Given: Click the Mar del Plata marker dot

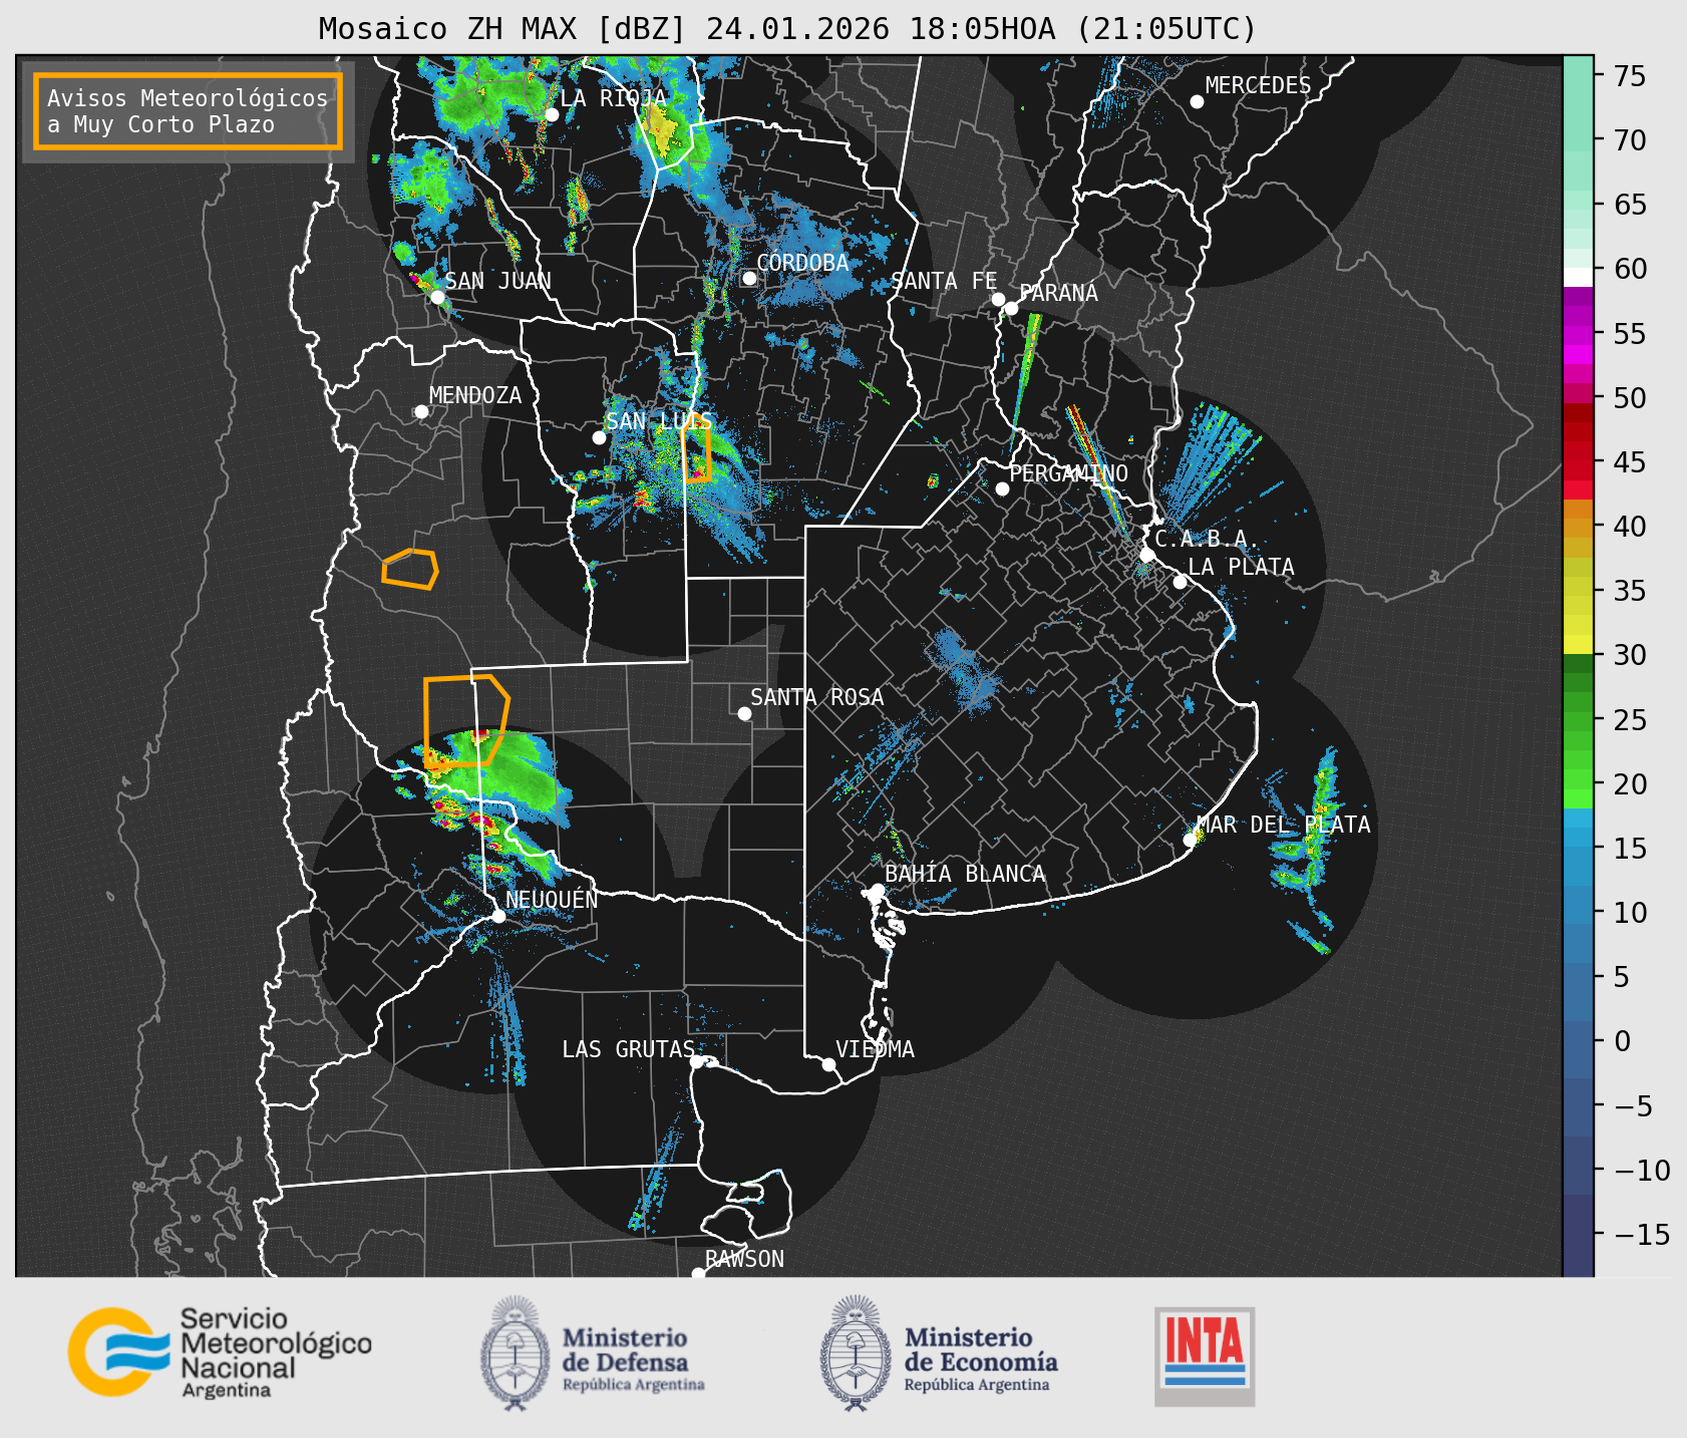Looking at the screenshot, I should click(x=1190, y=840).
